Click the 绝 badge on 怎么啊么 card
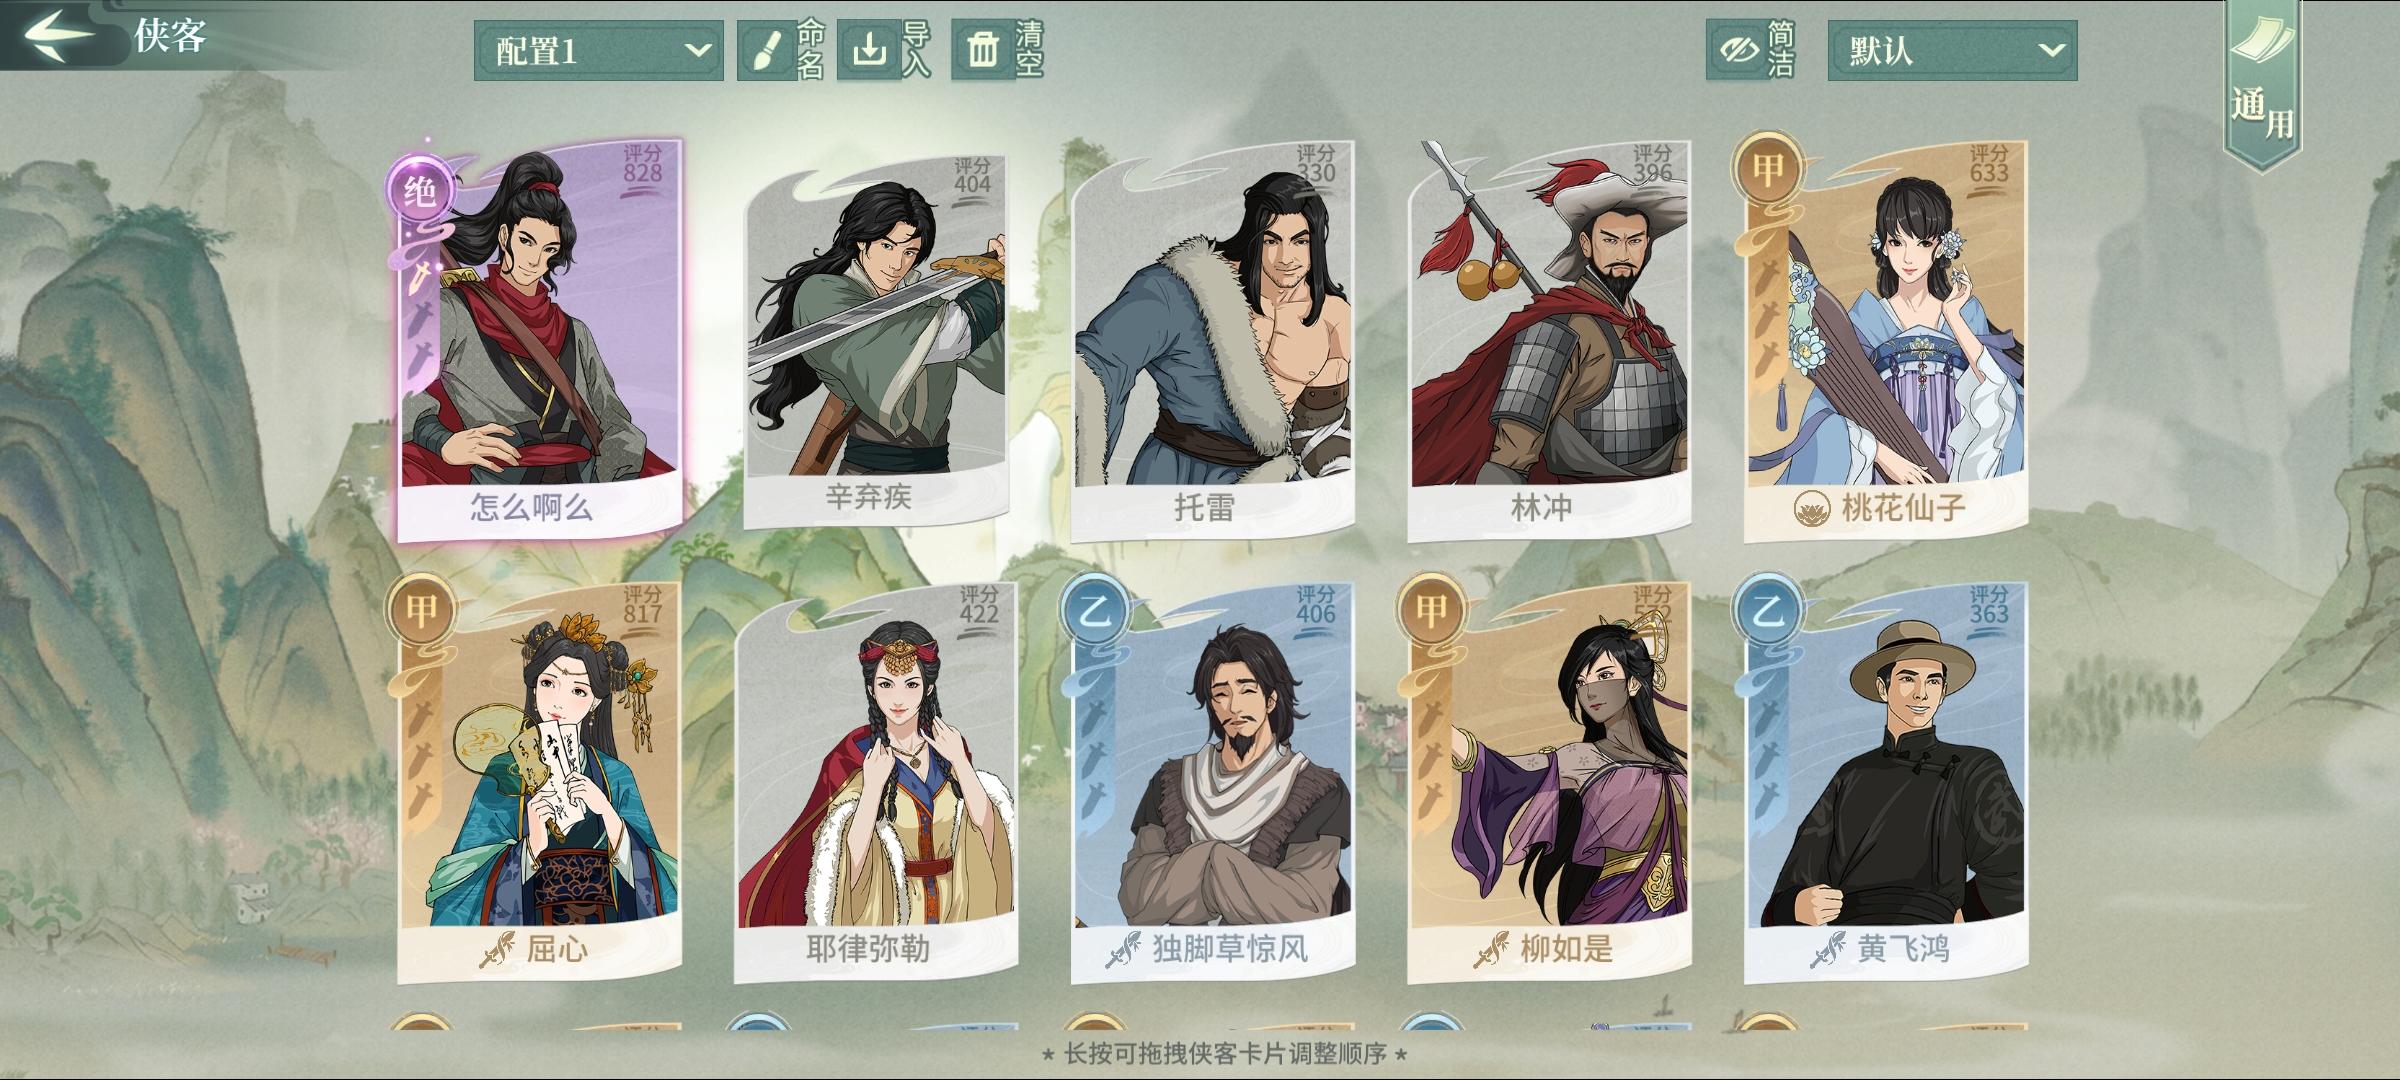Image resolution: width=2400 pixels, height=1080 pixels. tap(420, 190)
